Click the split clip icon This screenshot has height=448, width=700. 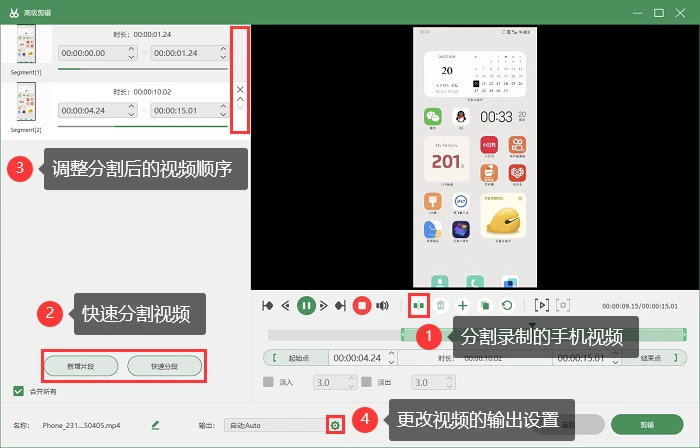(418, 306)
